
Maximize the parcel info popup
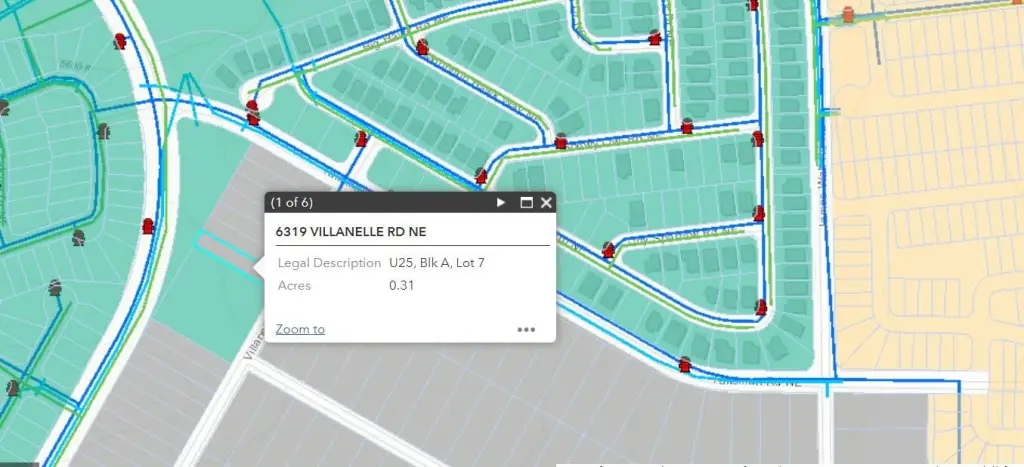(526, 203)
